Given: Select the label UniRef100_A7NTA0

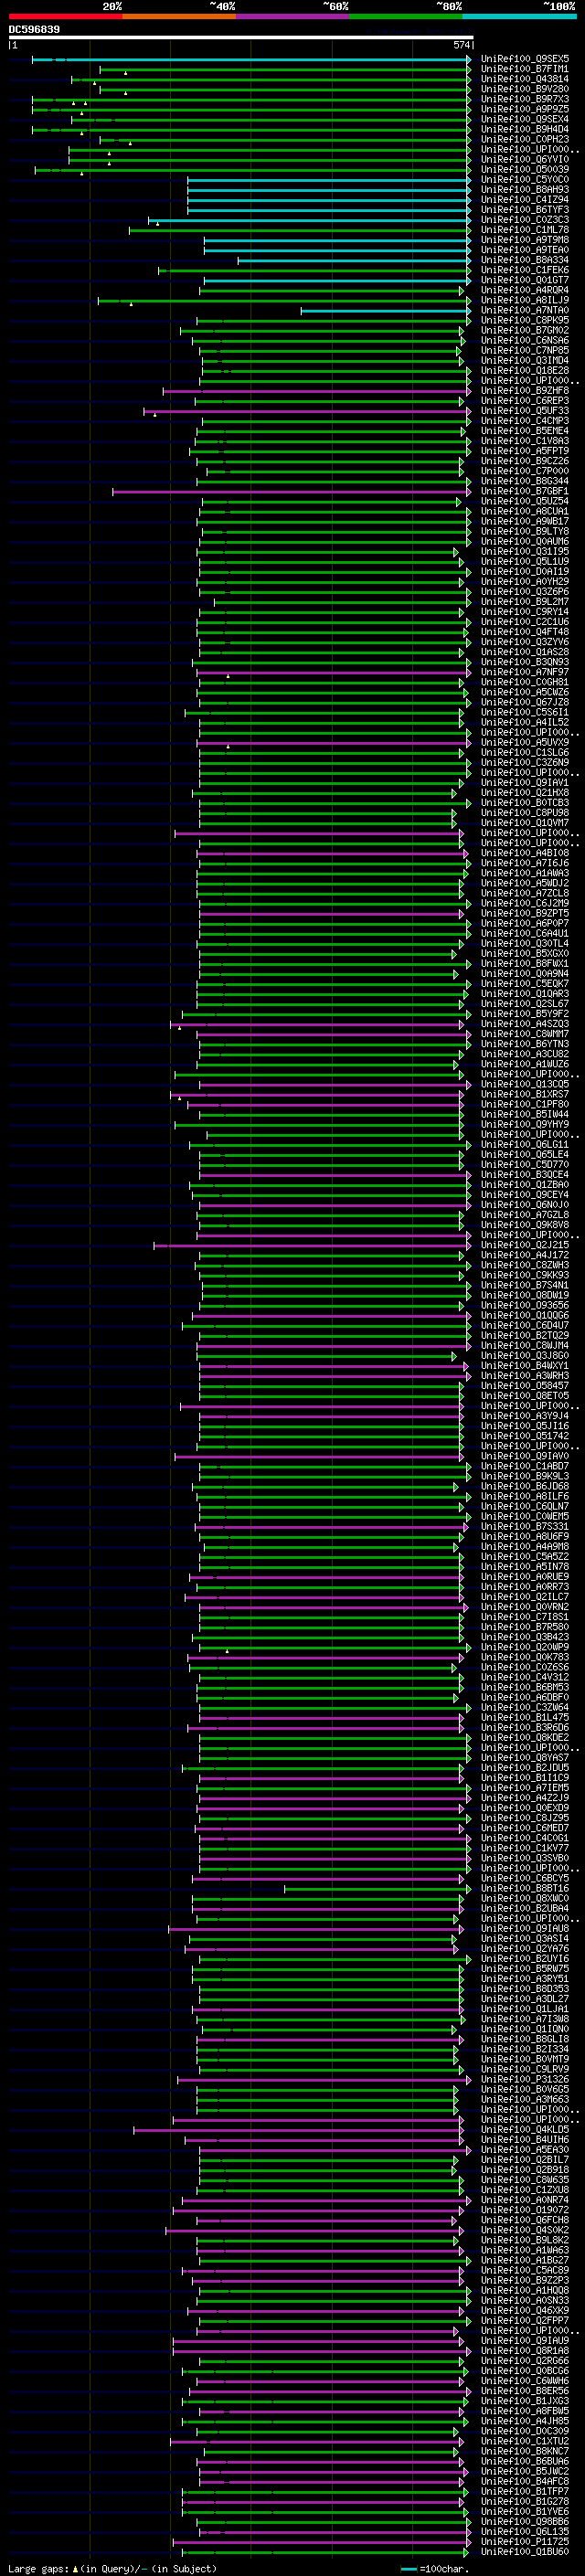Looking at the screenshot, I should [525, 310].
